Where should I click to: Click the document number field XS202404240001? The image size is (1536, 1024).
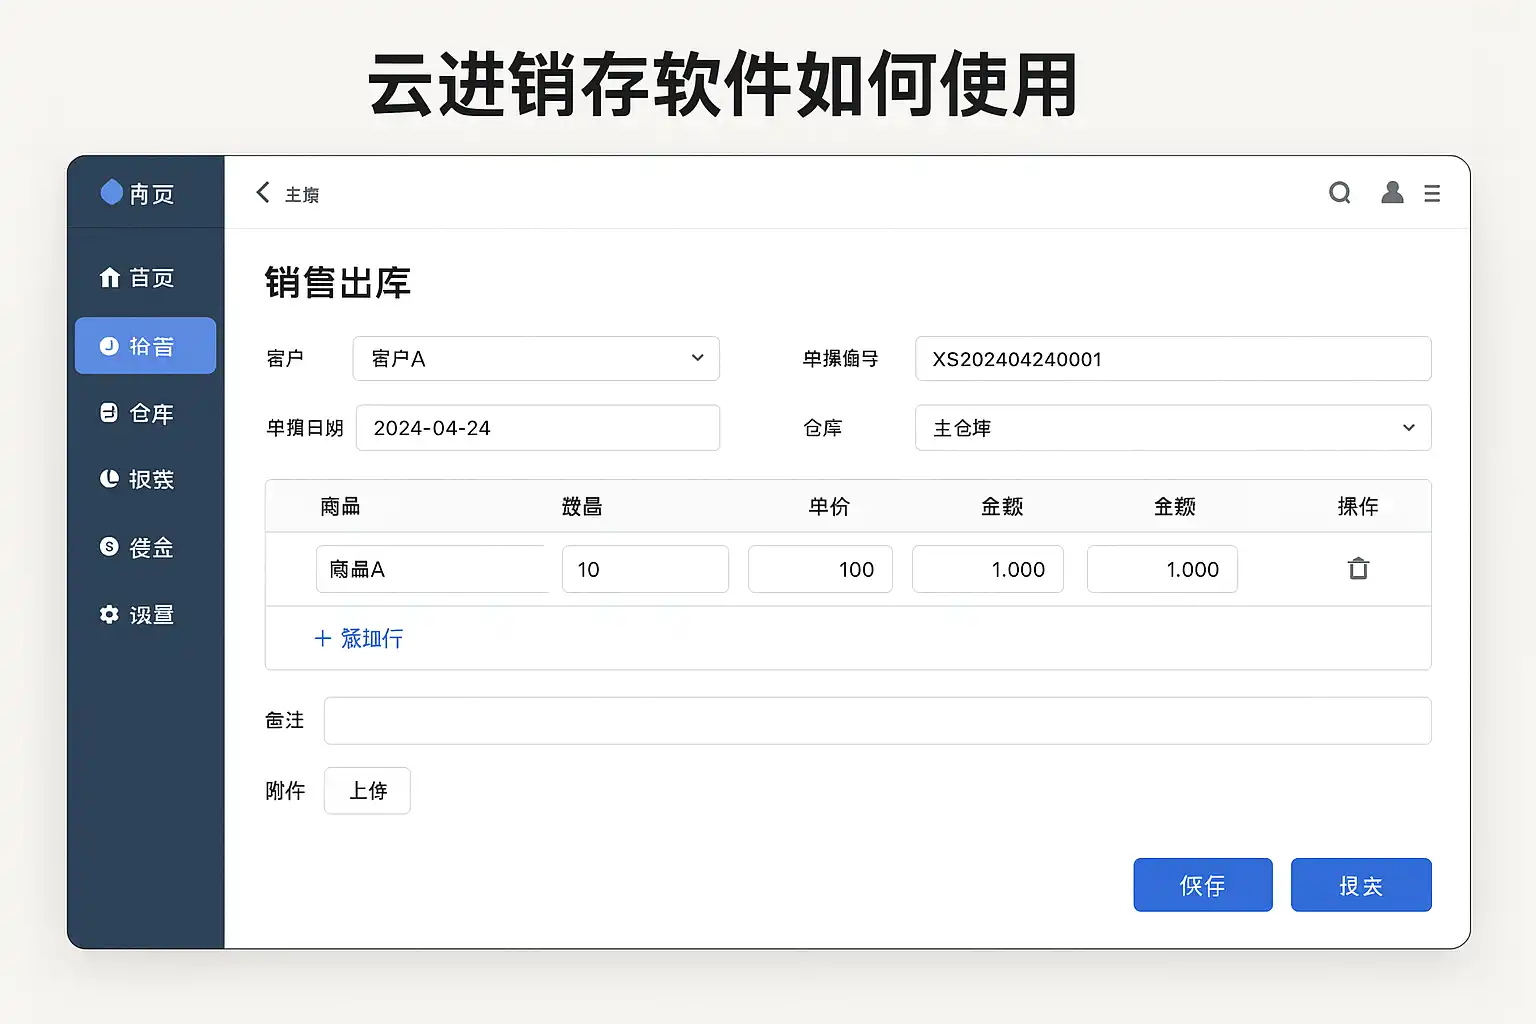pyautogui.click(x=1172, y=359)
